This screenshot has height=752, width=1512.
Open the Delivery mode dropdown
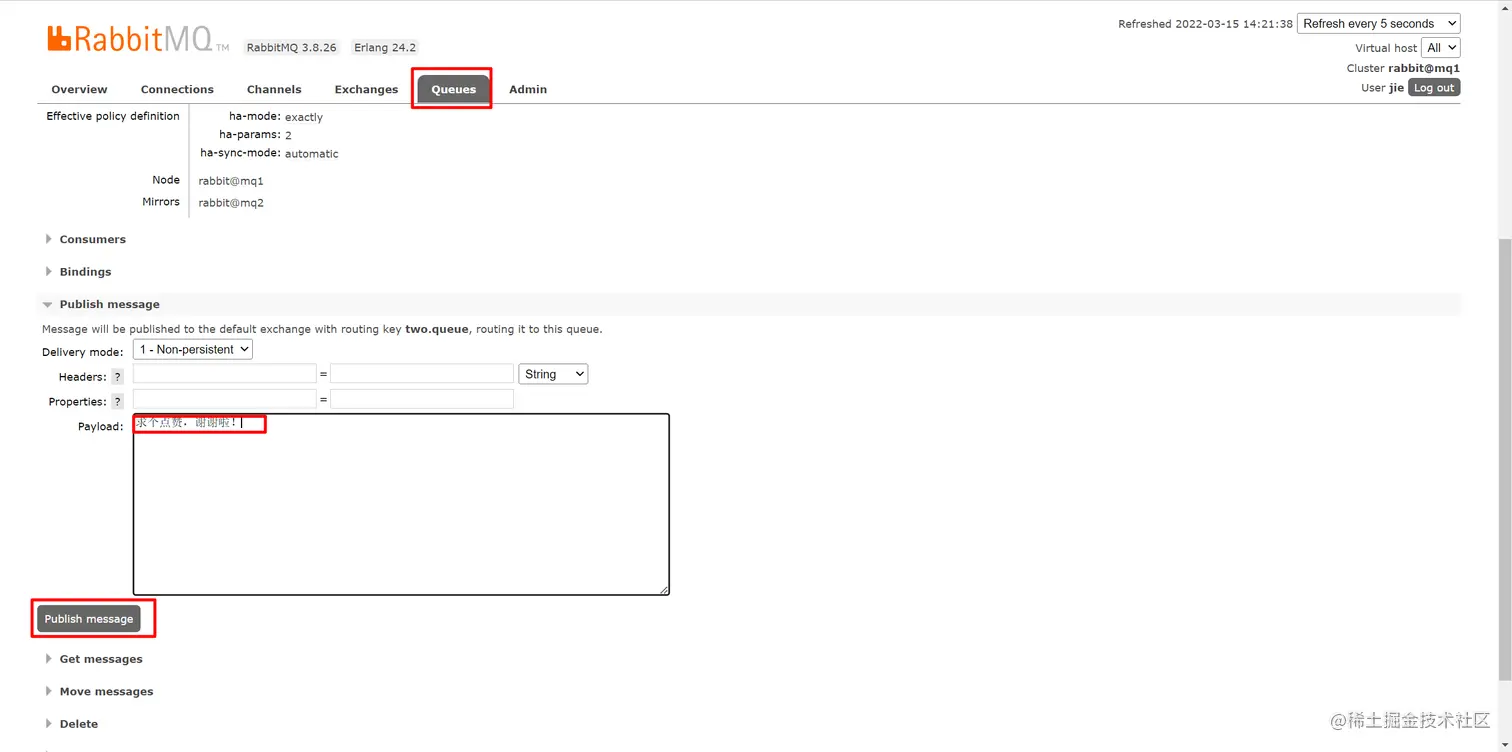coord(193,349)
